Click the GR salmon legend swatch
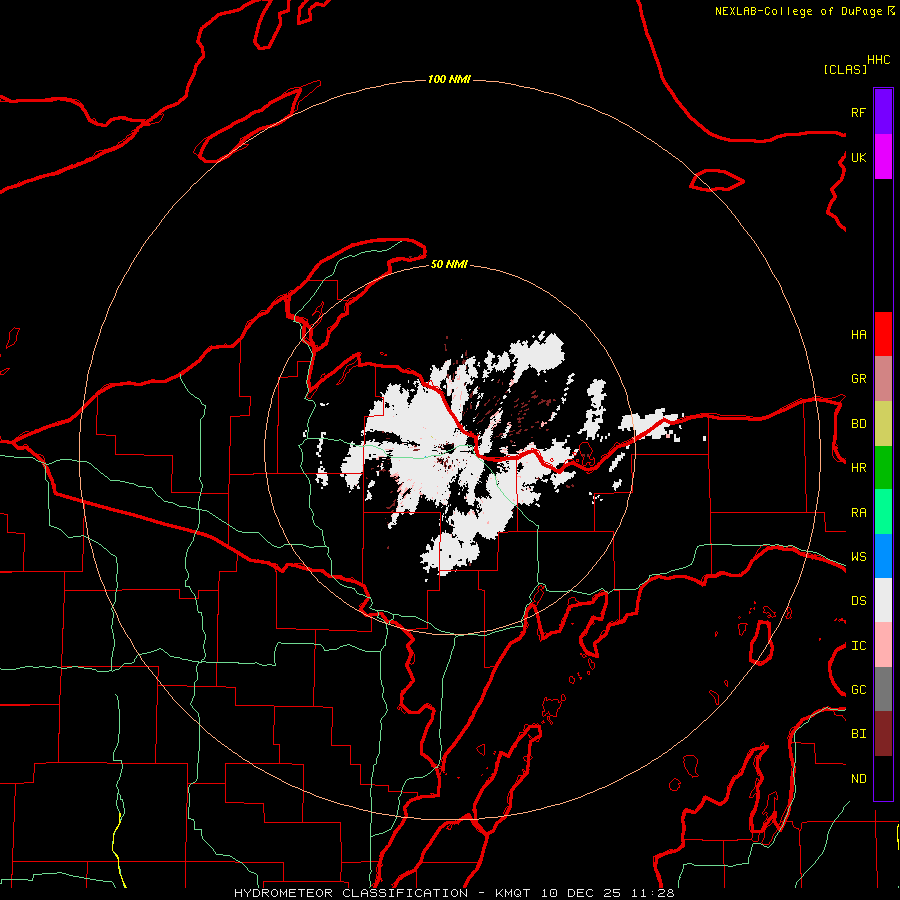900x900 pixels. tap(883, 379)
